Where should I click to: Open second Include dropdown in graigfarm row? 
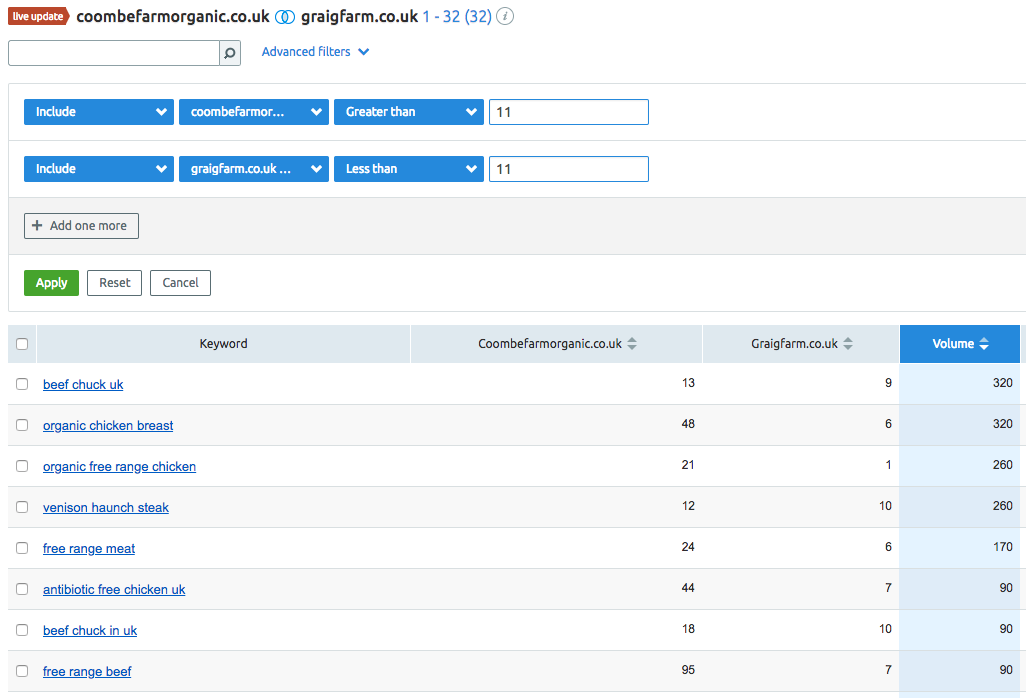click(x=99, y=169)
